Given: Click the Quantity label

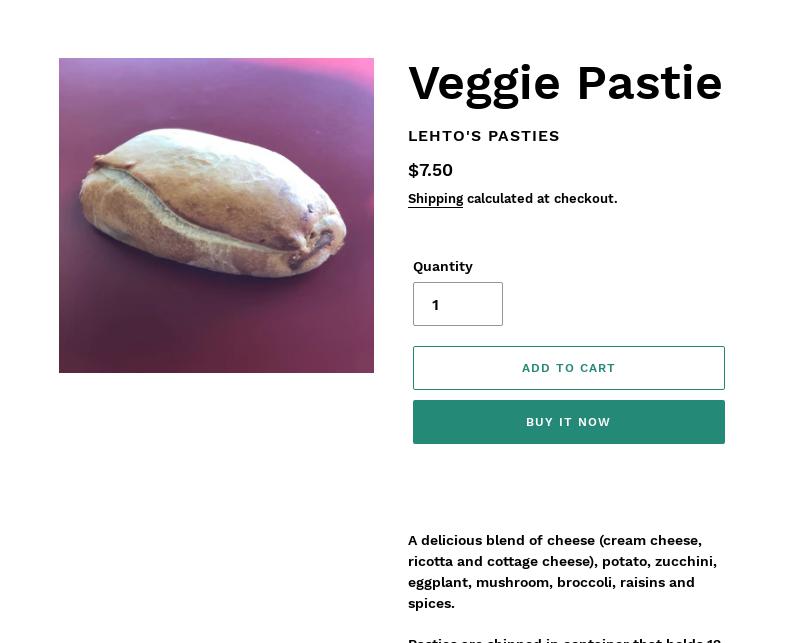Looking at the screenshot, I should [443, 266].
